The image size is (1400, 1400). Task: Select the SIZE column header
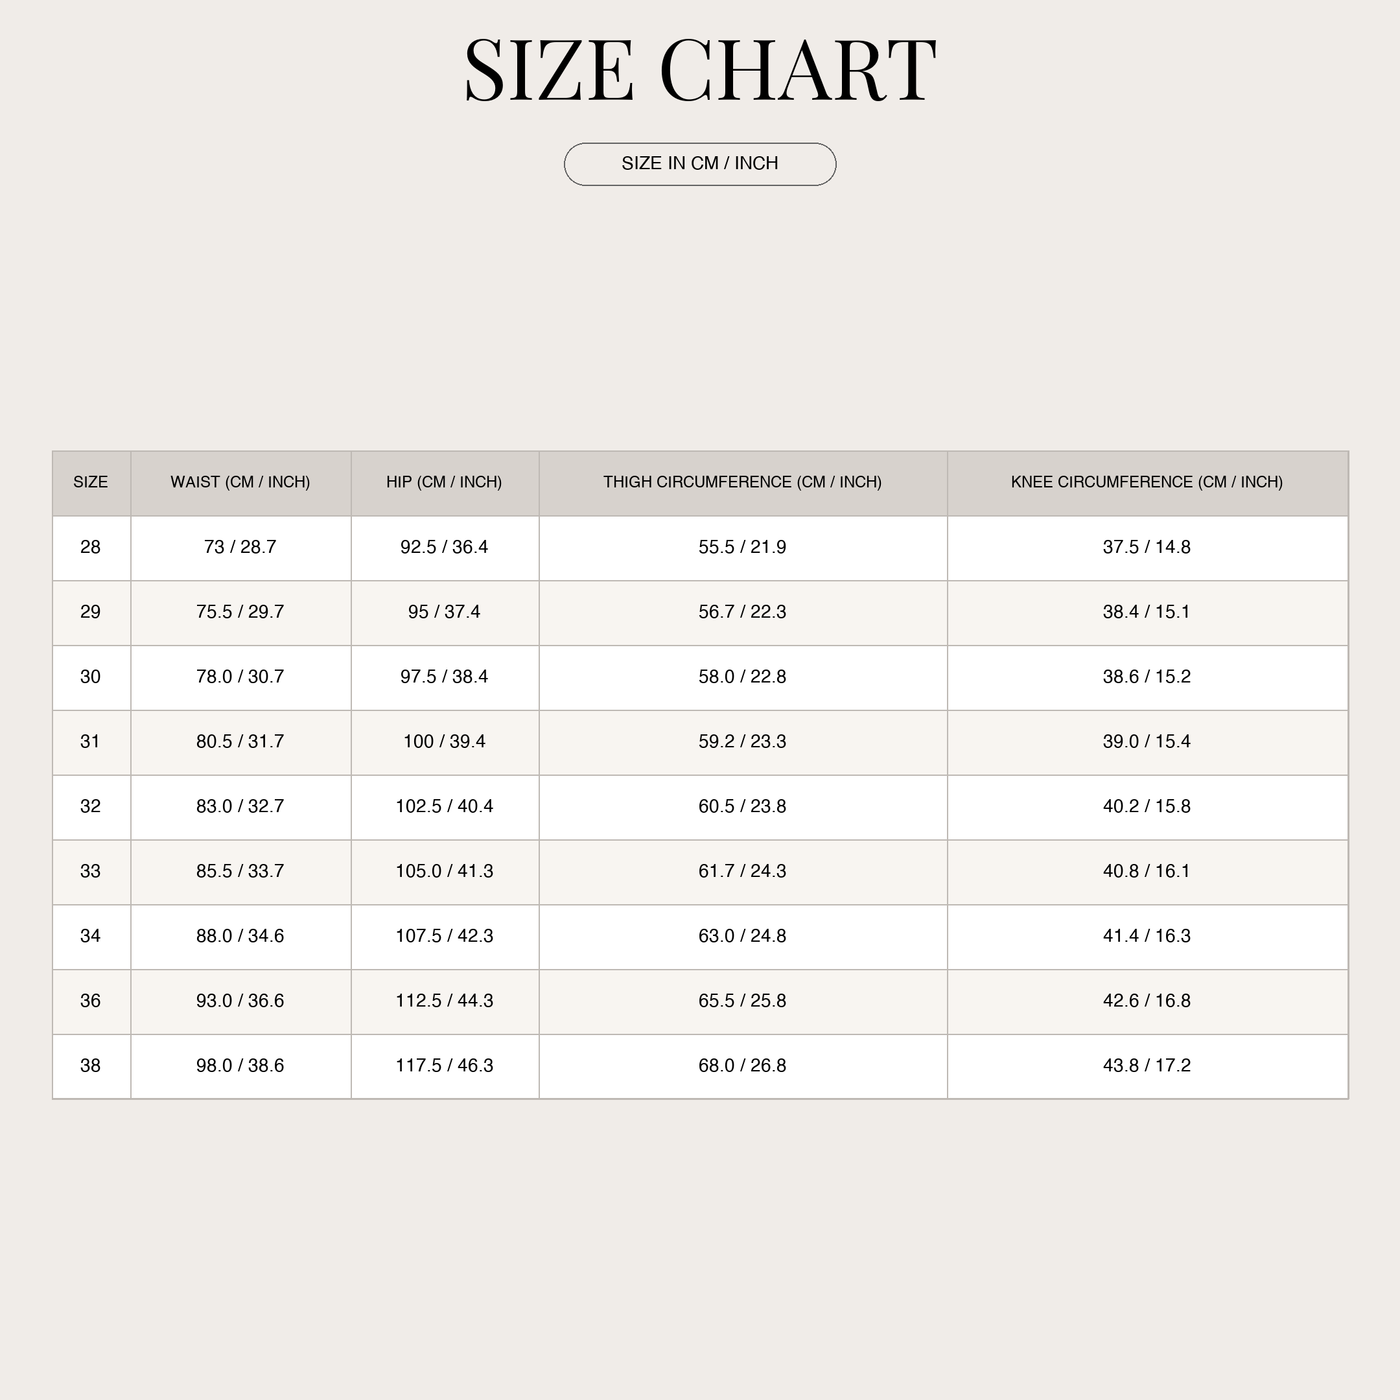[x=91, y=482]
